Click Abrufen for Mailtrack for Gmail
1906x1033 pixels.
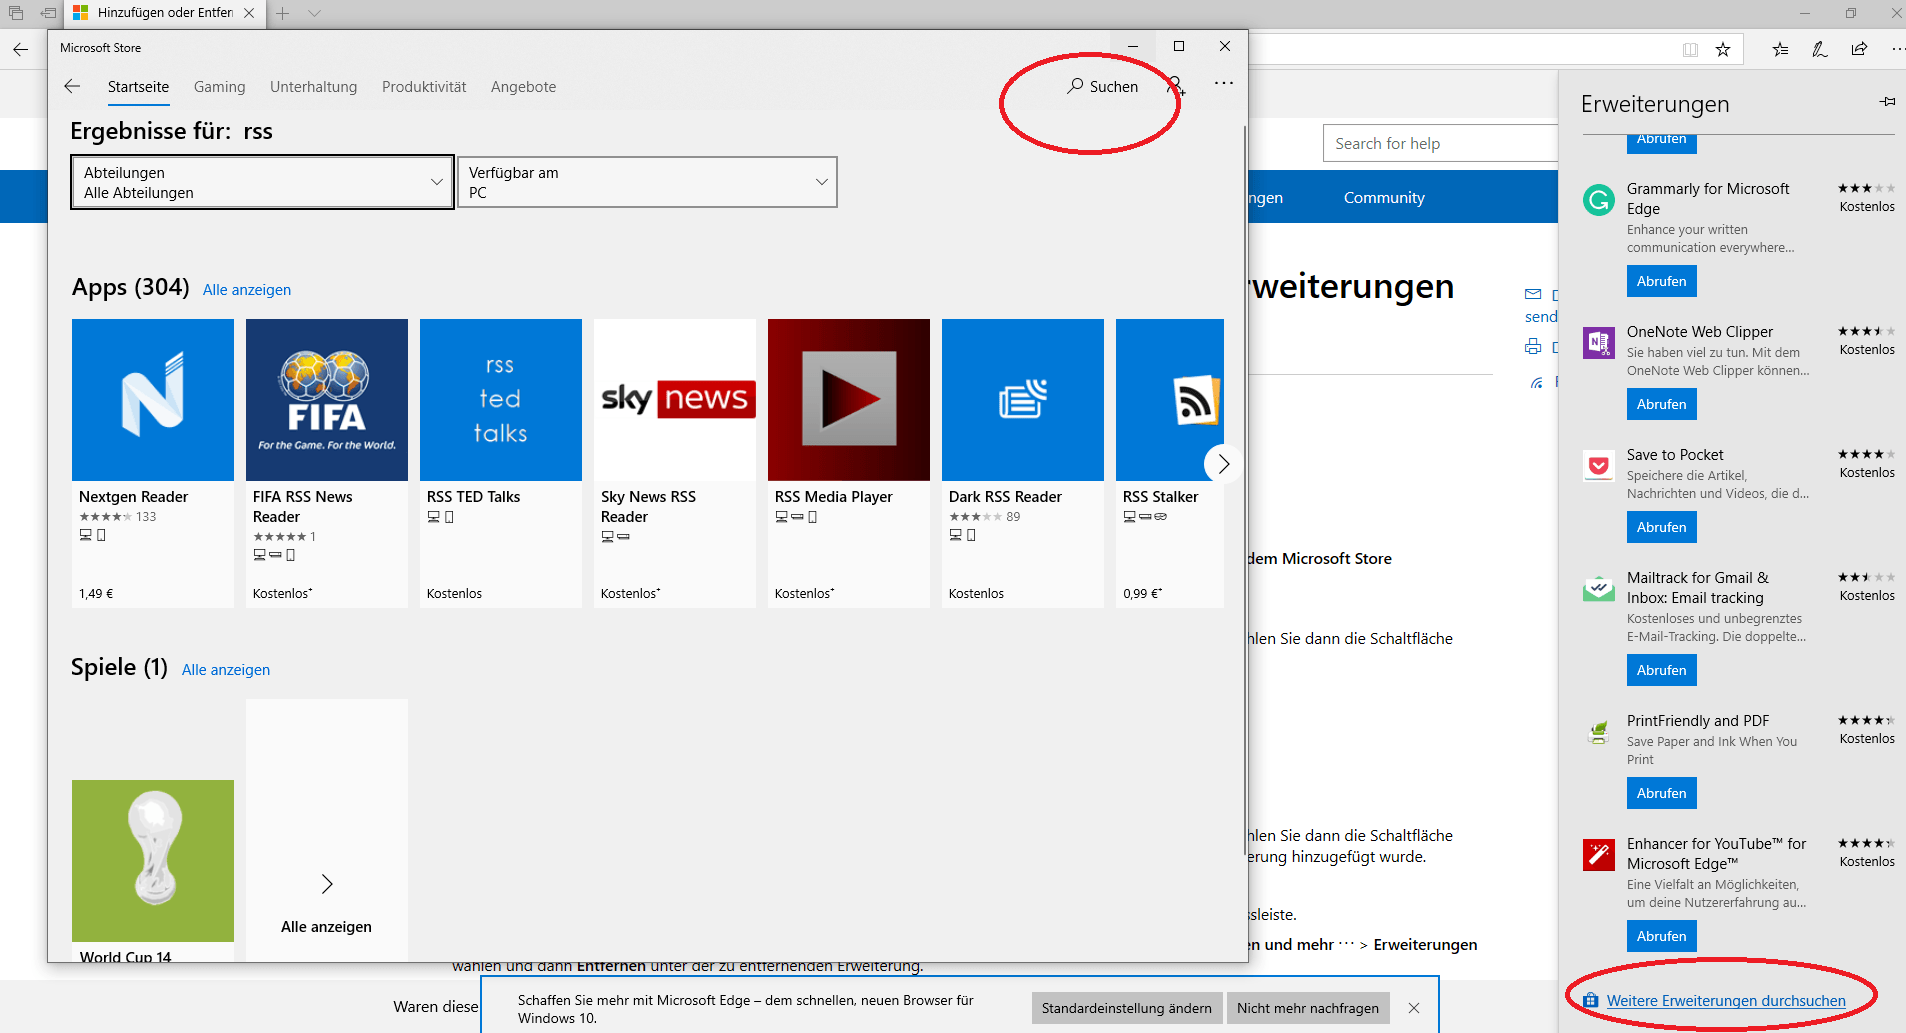[1661, 670]
